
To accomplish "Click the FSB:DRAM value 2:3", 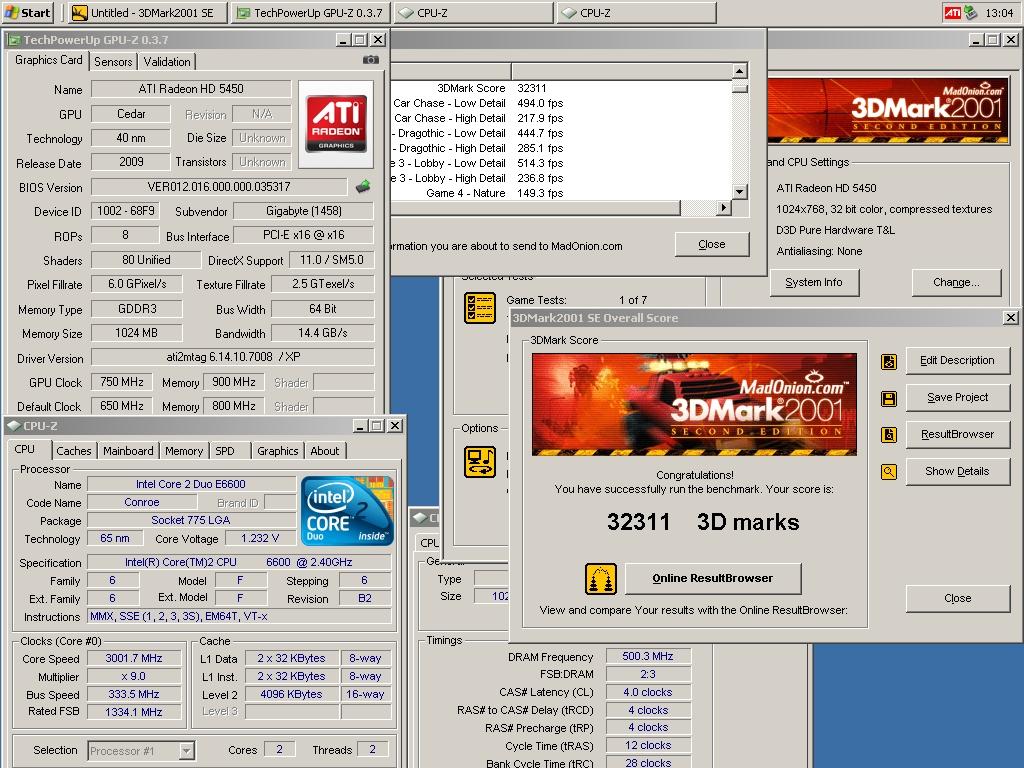I will [x=648, y=674].
